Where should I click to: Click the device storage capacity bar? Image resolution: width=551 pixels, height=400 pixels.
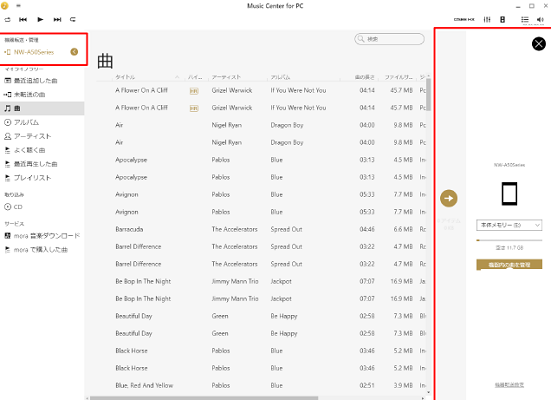509,240
